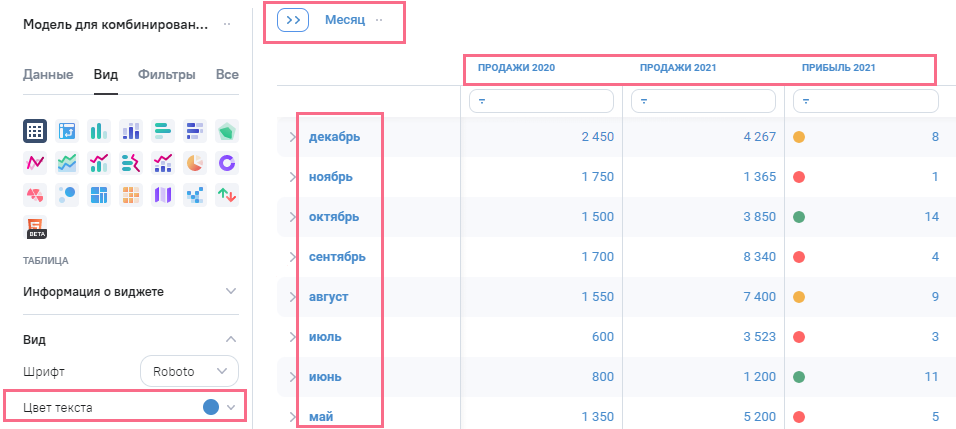The height and width of the screenshot is (429, 956).
Task: Pick the HTML5 beta widget icon
Action: click(35, 227)
